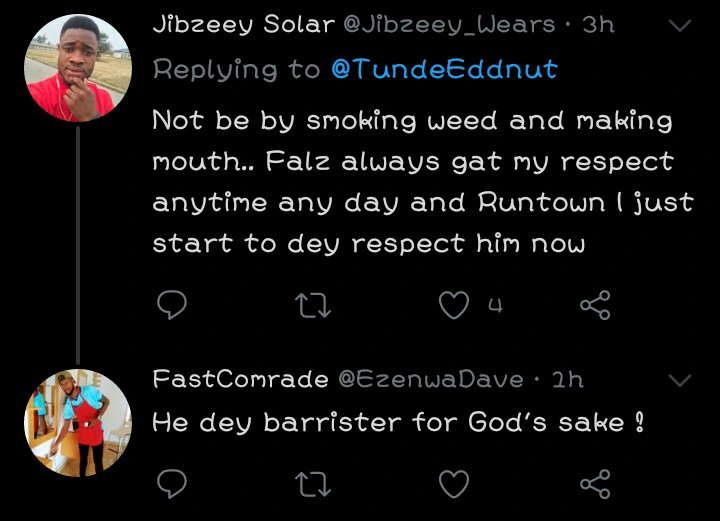
Task: Open FastComrade tweet options chevron
Action: click(x=678, y=380)
